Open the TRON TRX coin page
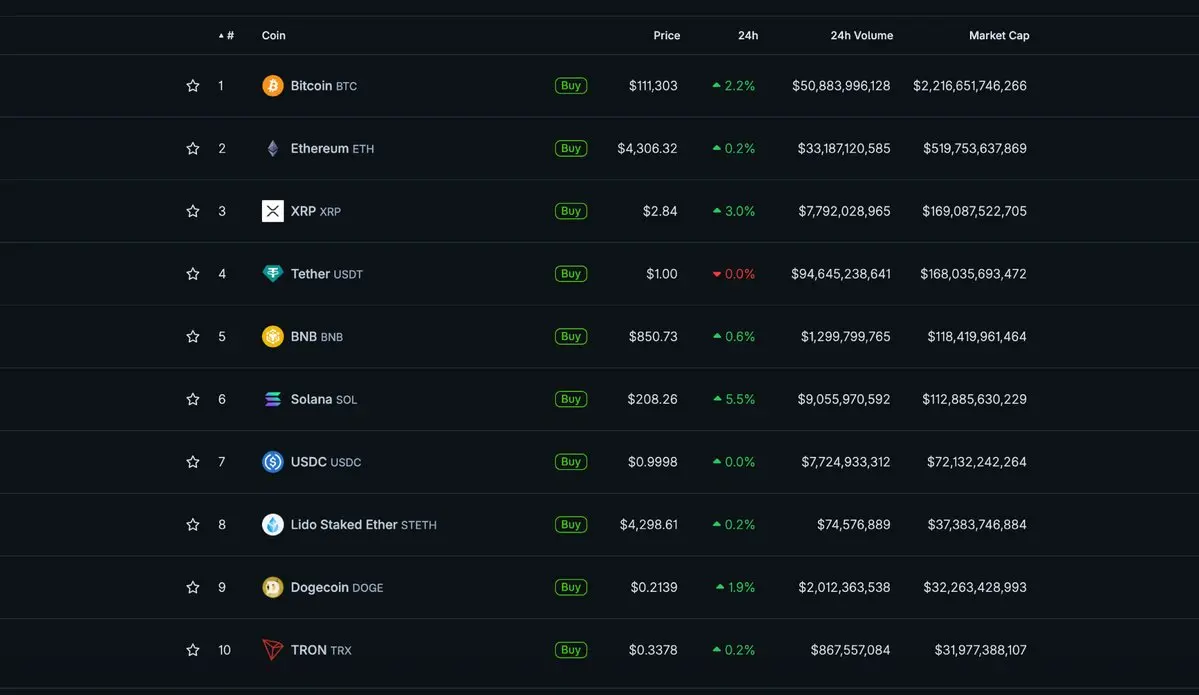Screen dimensions: 1199x695 click(x=320, y=650)
